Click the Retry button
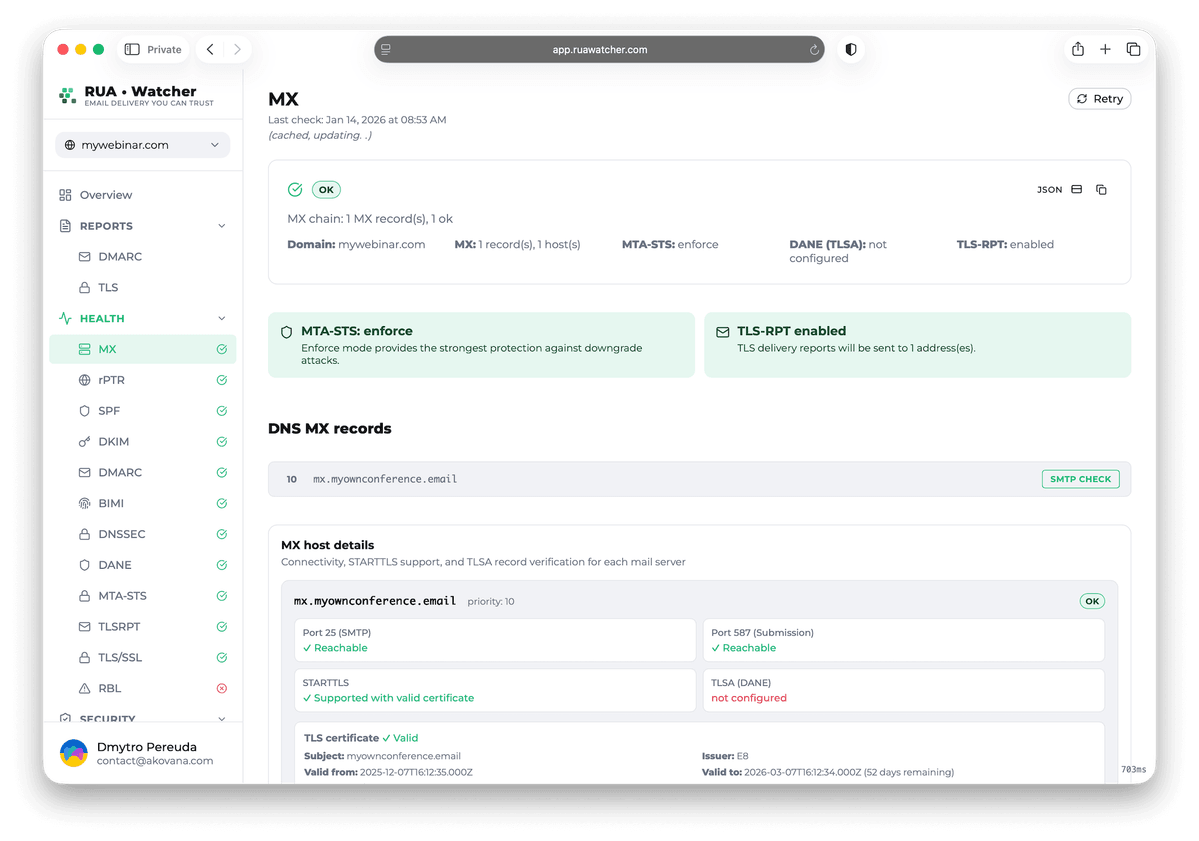Image resolution: width=1199 pixels, height=841 pixels. pyautogui.click(x=1099, y=98)
